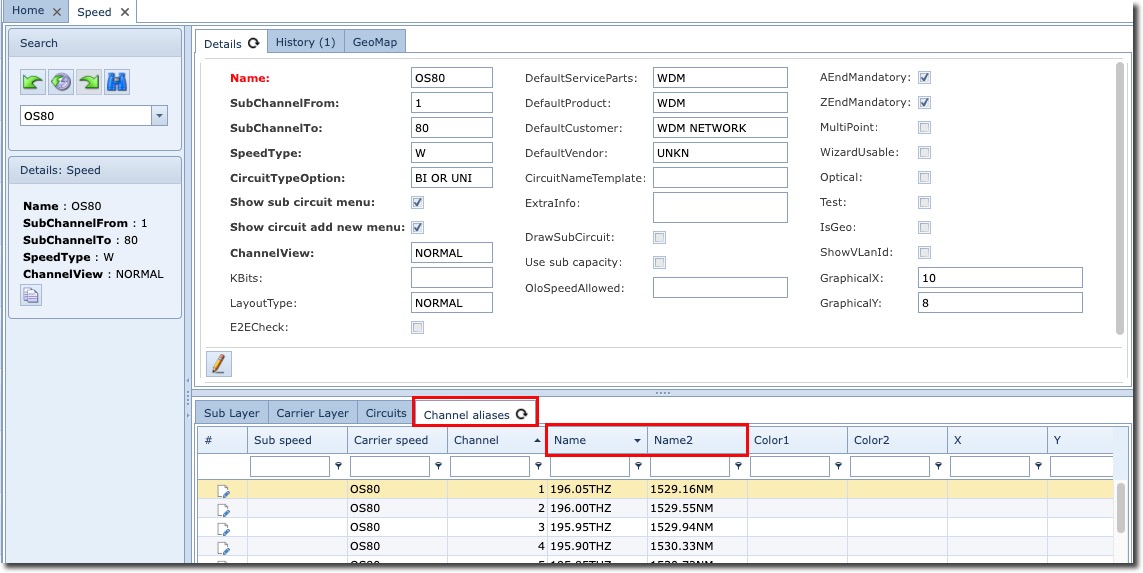
Task: Enable the MultiPoint checkbox
Action: [x=925, y=128]
